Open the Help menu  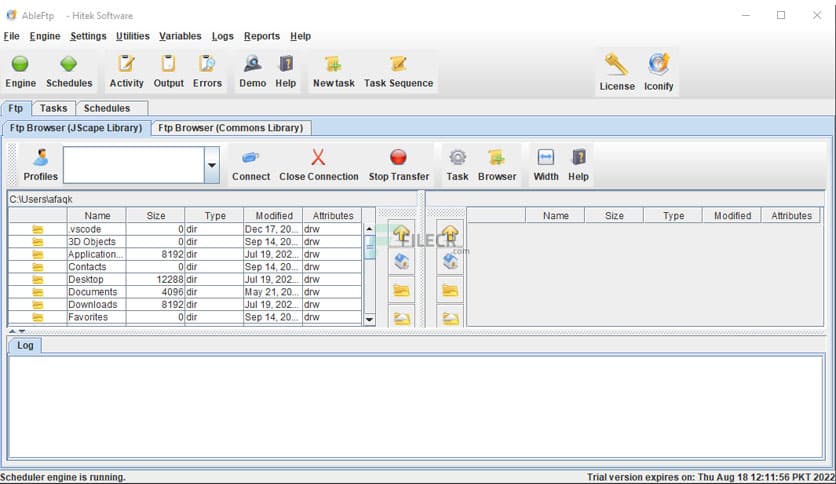(300, 36)
